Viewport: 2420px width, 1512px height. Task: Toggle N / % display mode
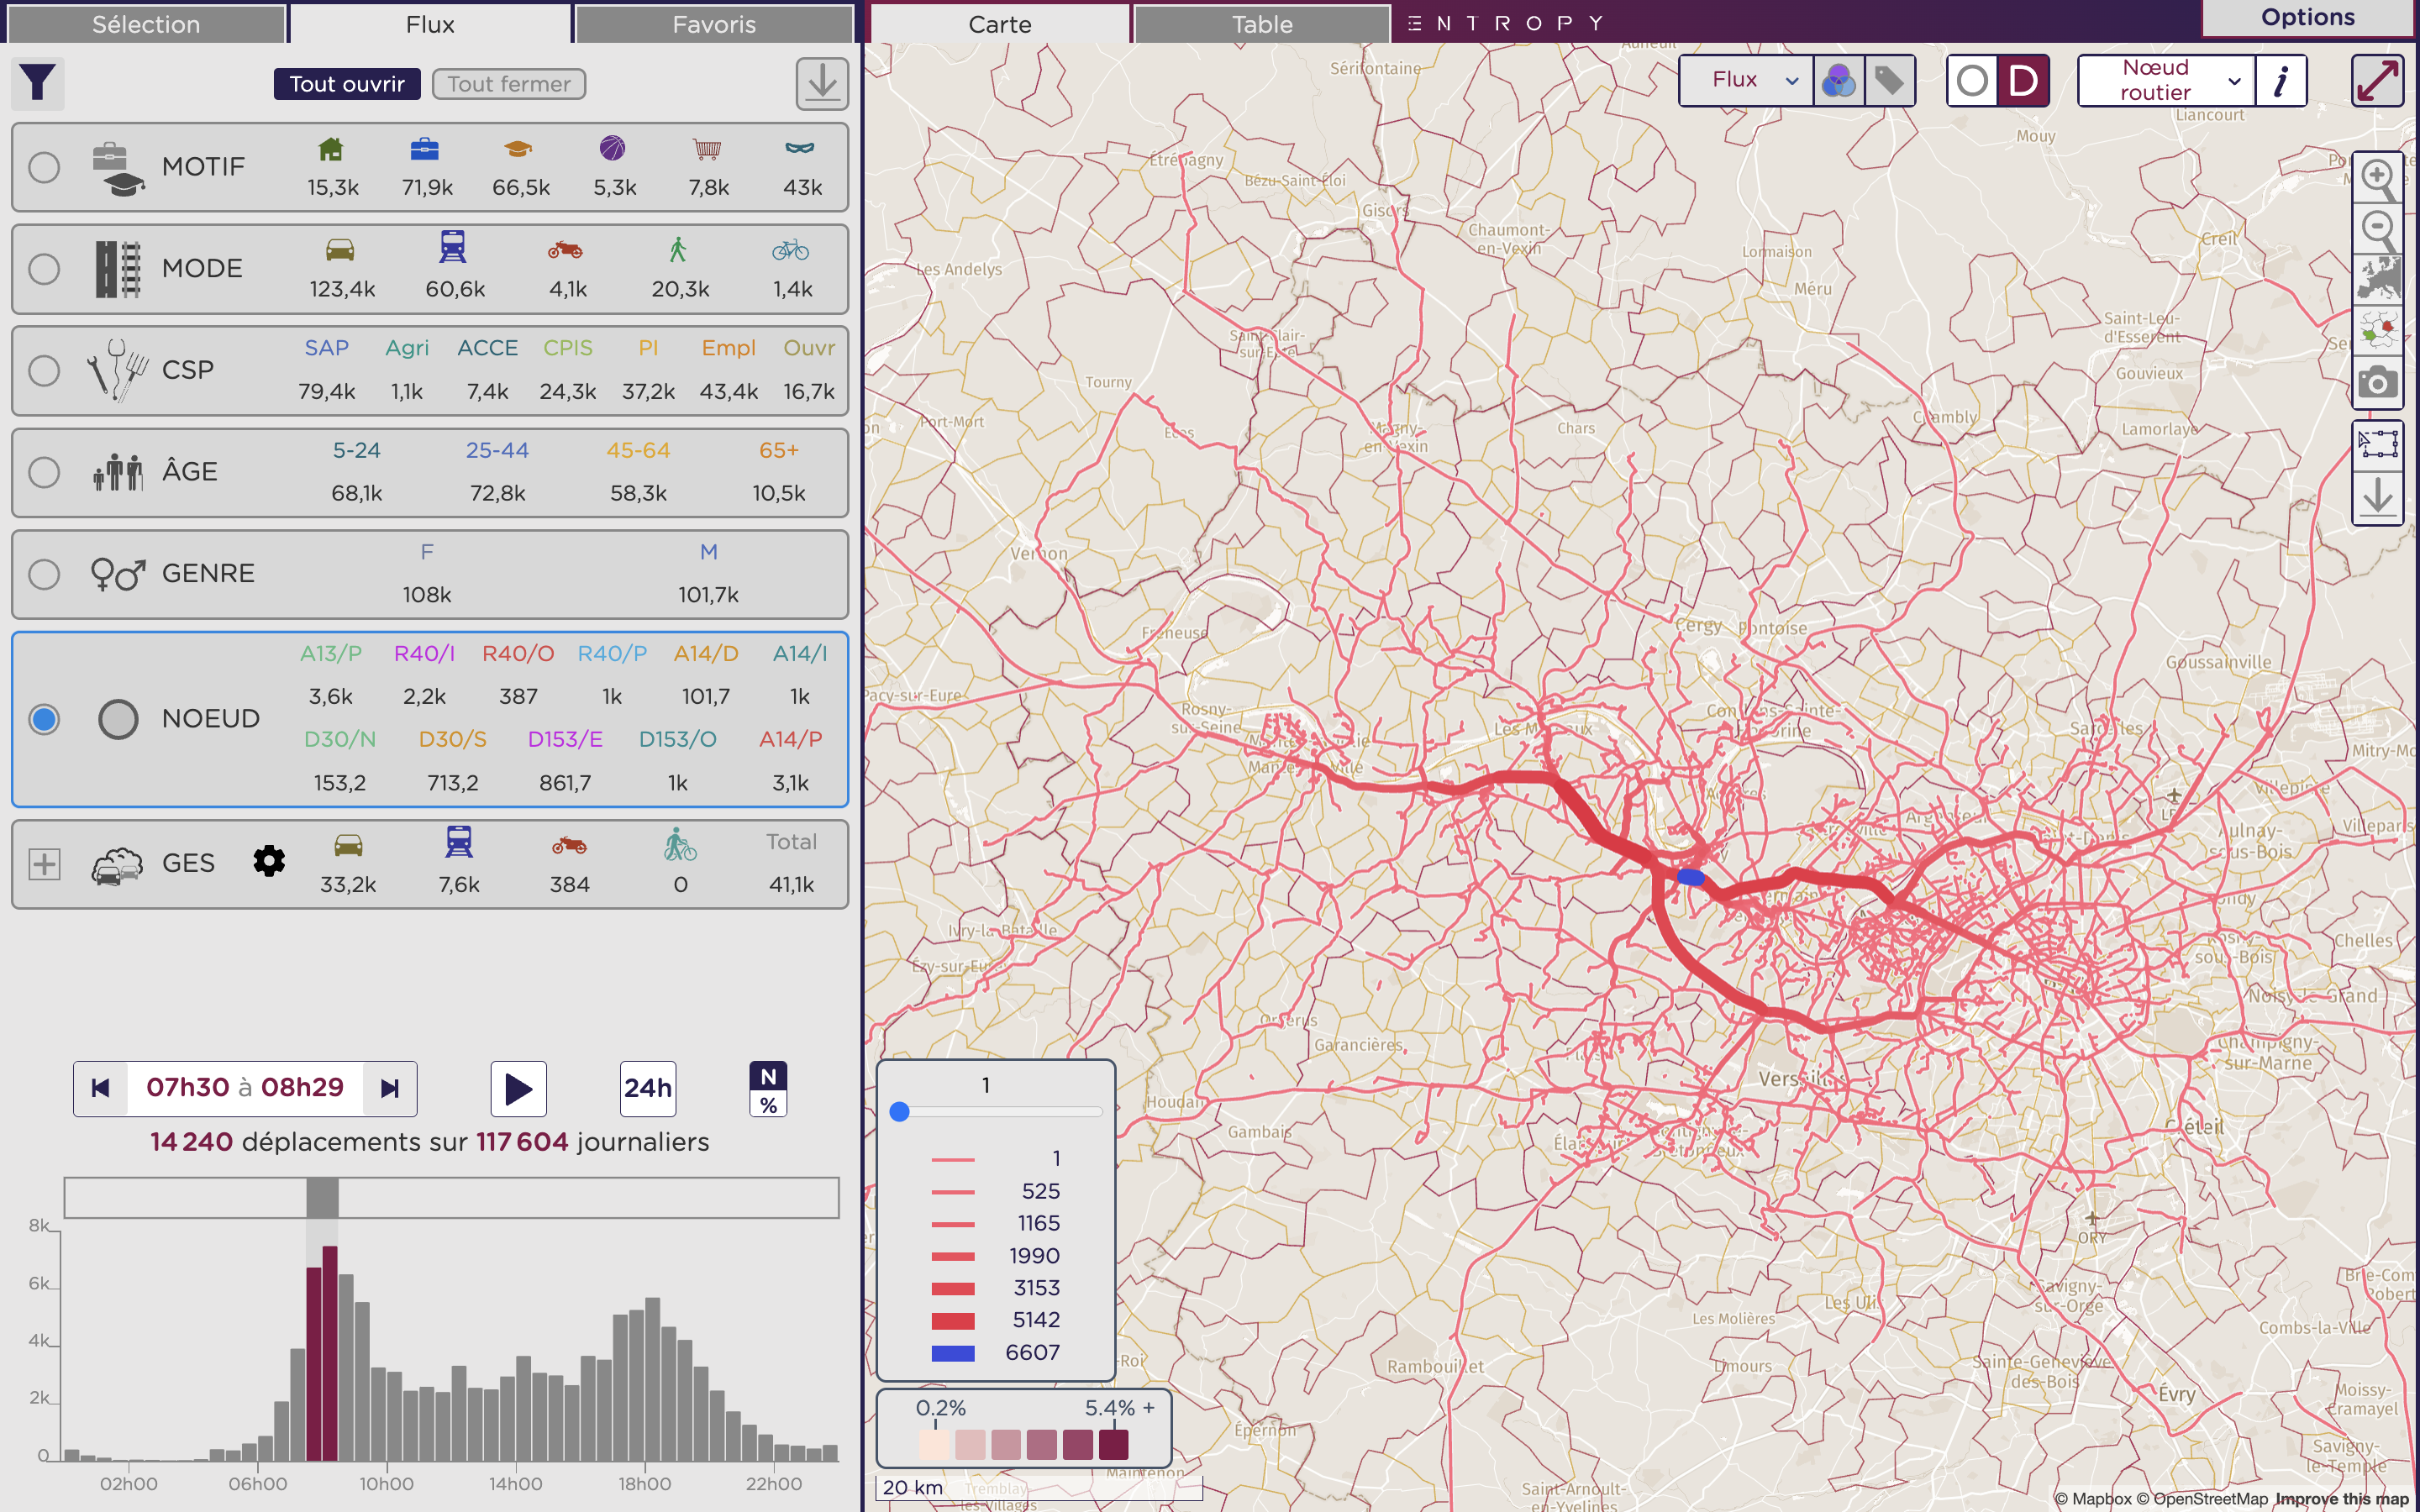[768, 1089]
